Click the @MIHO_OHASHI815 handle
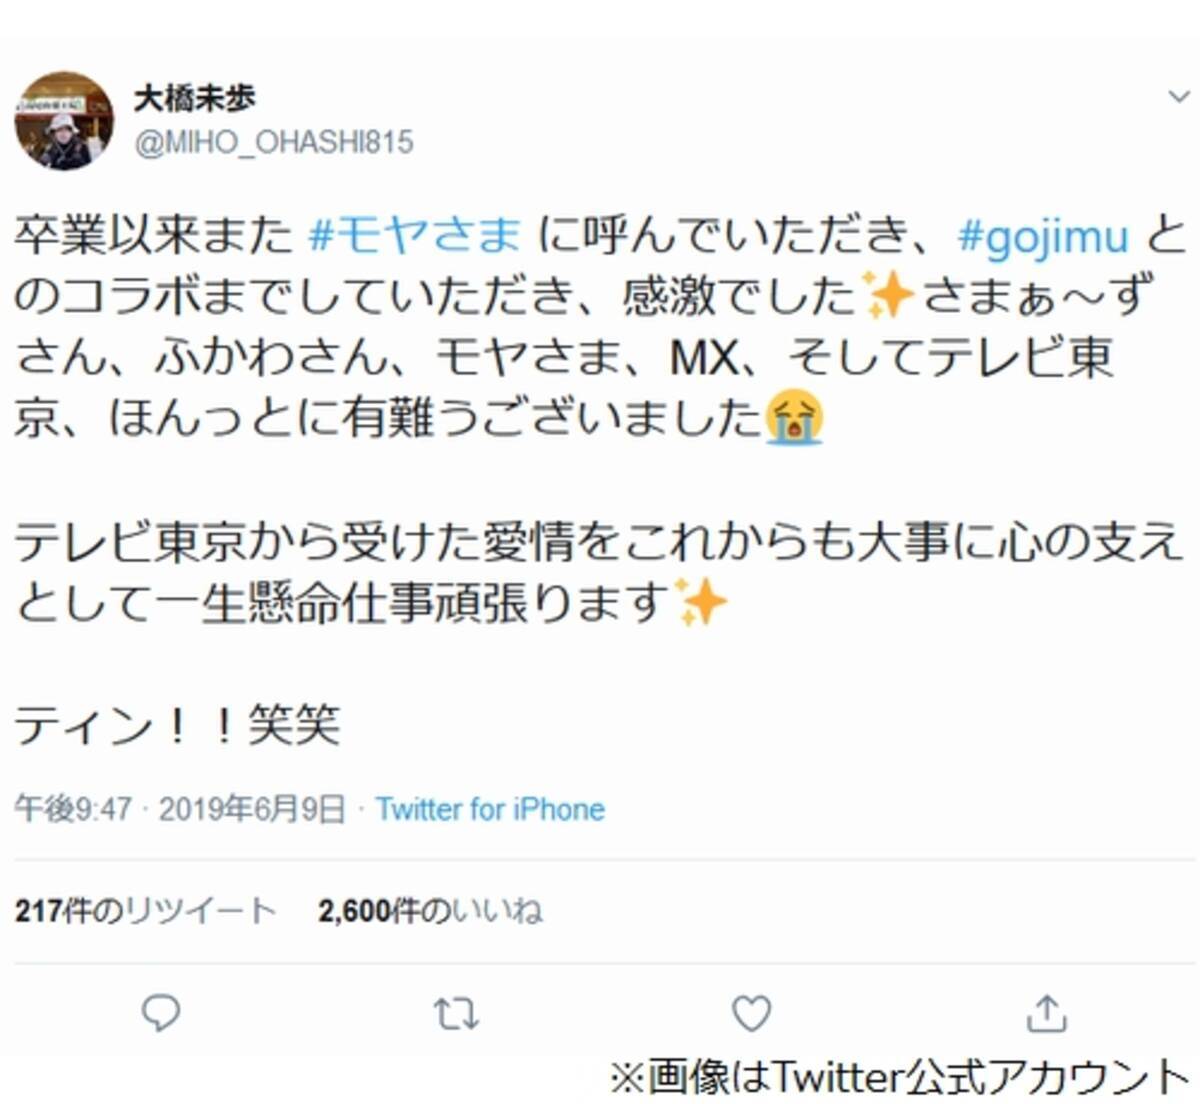1200x1104 pixels. coord(273,142)
